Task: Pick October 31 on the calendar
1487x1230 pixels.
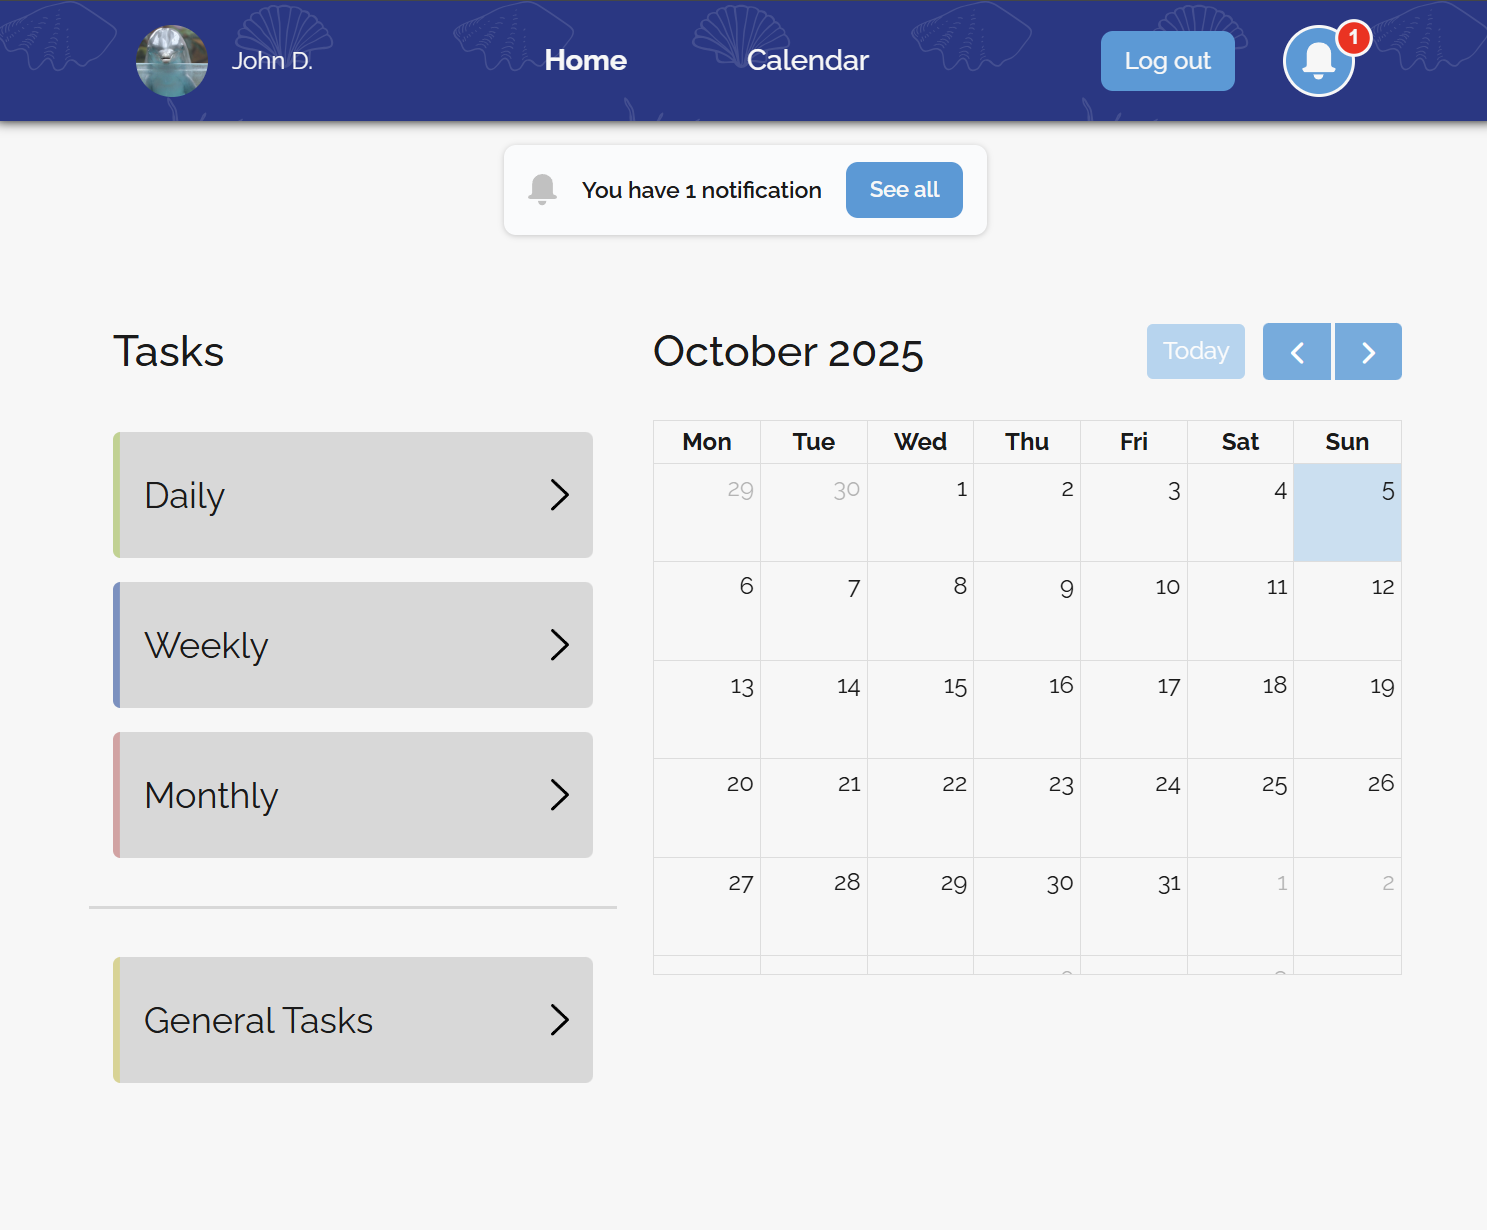Action: [x=1134, y=906]
